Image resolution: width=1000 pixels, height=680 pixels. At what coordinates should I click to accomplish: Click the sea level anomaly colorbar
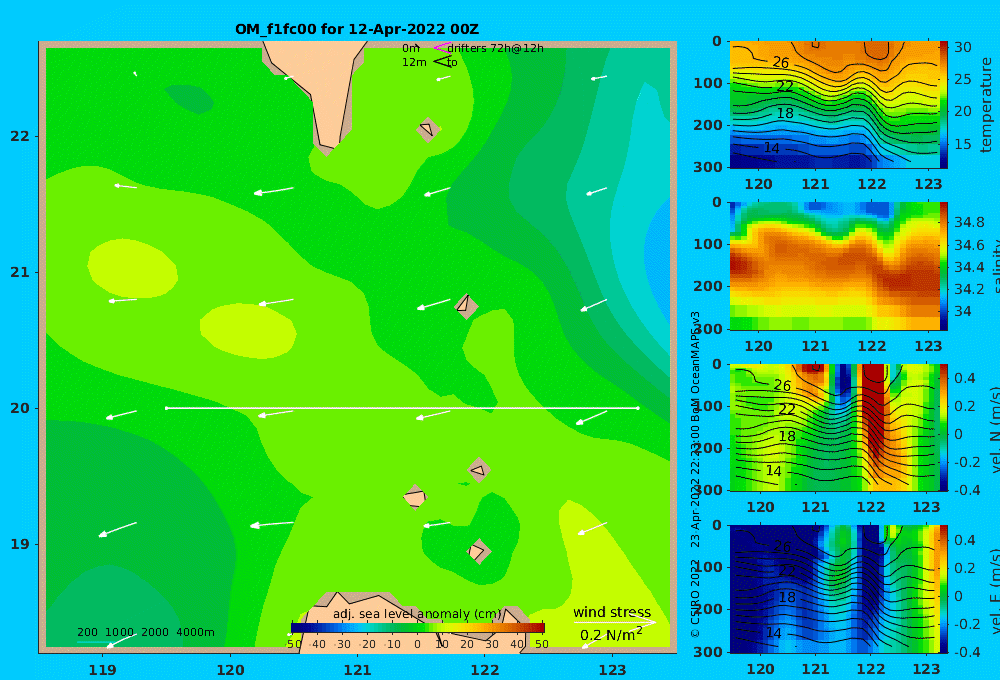click(x=418, y=628)
